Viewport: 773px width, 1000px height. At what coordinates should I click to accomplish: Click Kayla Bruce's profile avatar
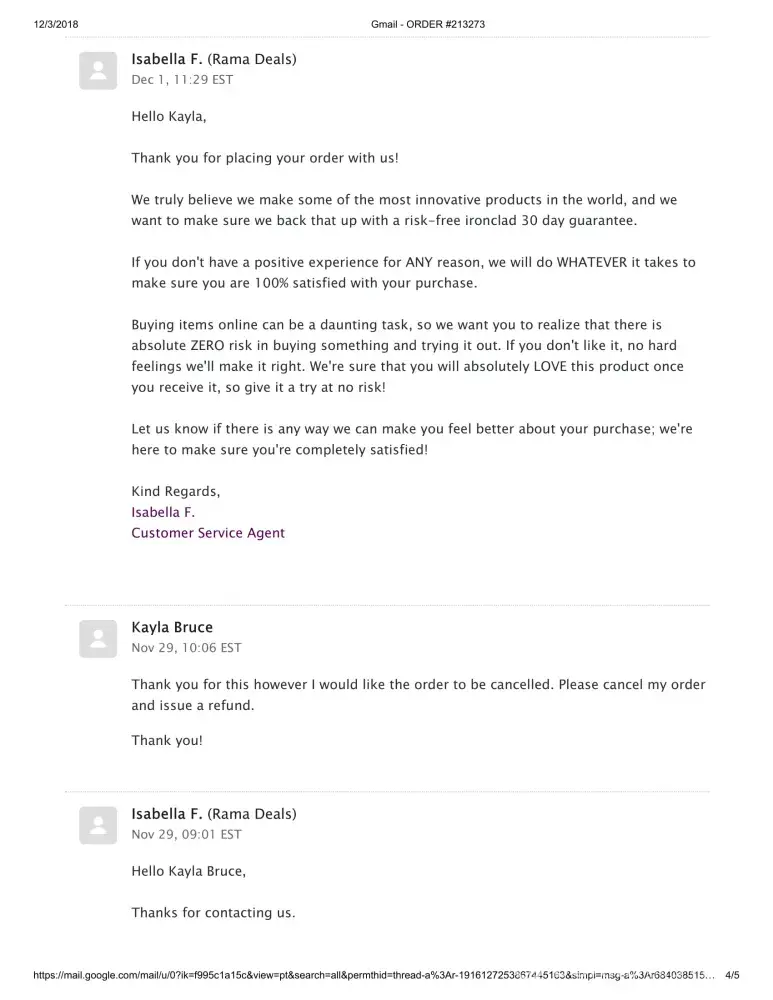[x=99, y=638]
